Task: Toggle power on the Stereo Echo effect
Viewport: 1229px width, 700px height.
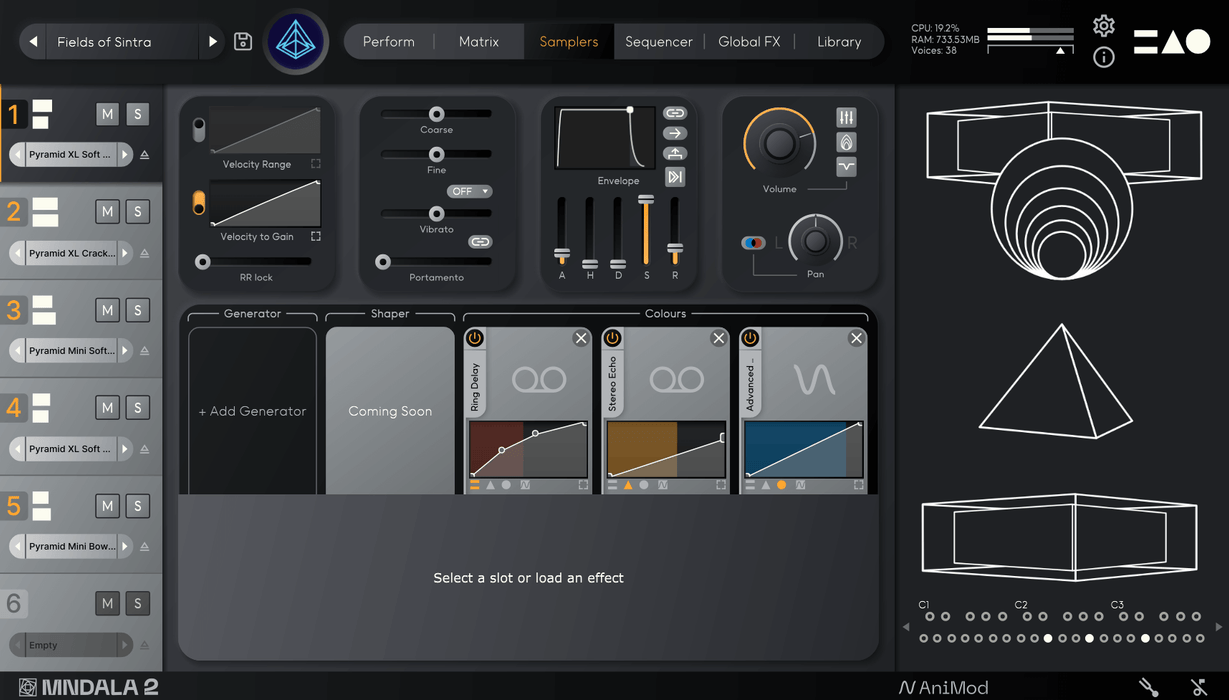Action: [x=612, y=338]
